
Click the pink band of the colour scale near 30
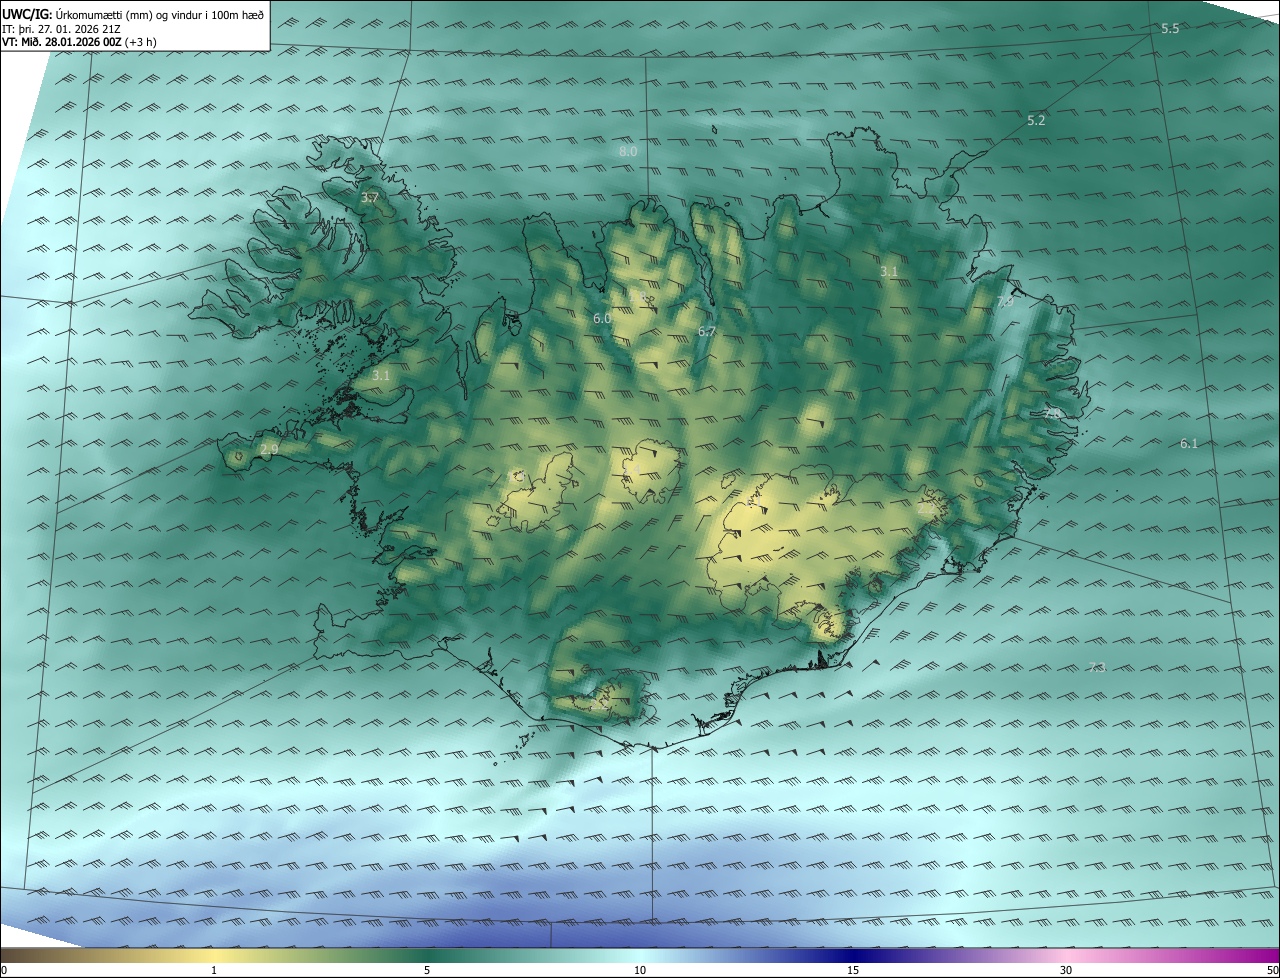[x=1066, y=956]
